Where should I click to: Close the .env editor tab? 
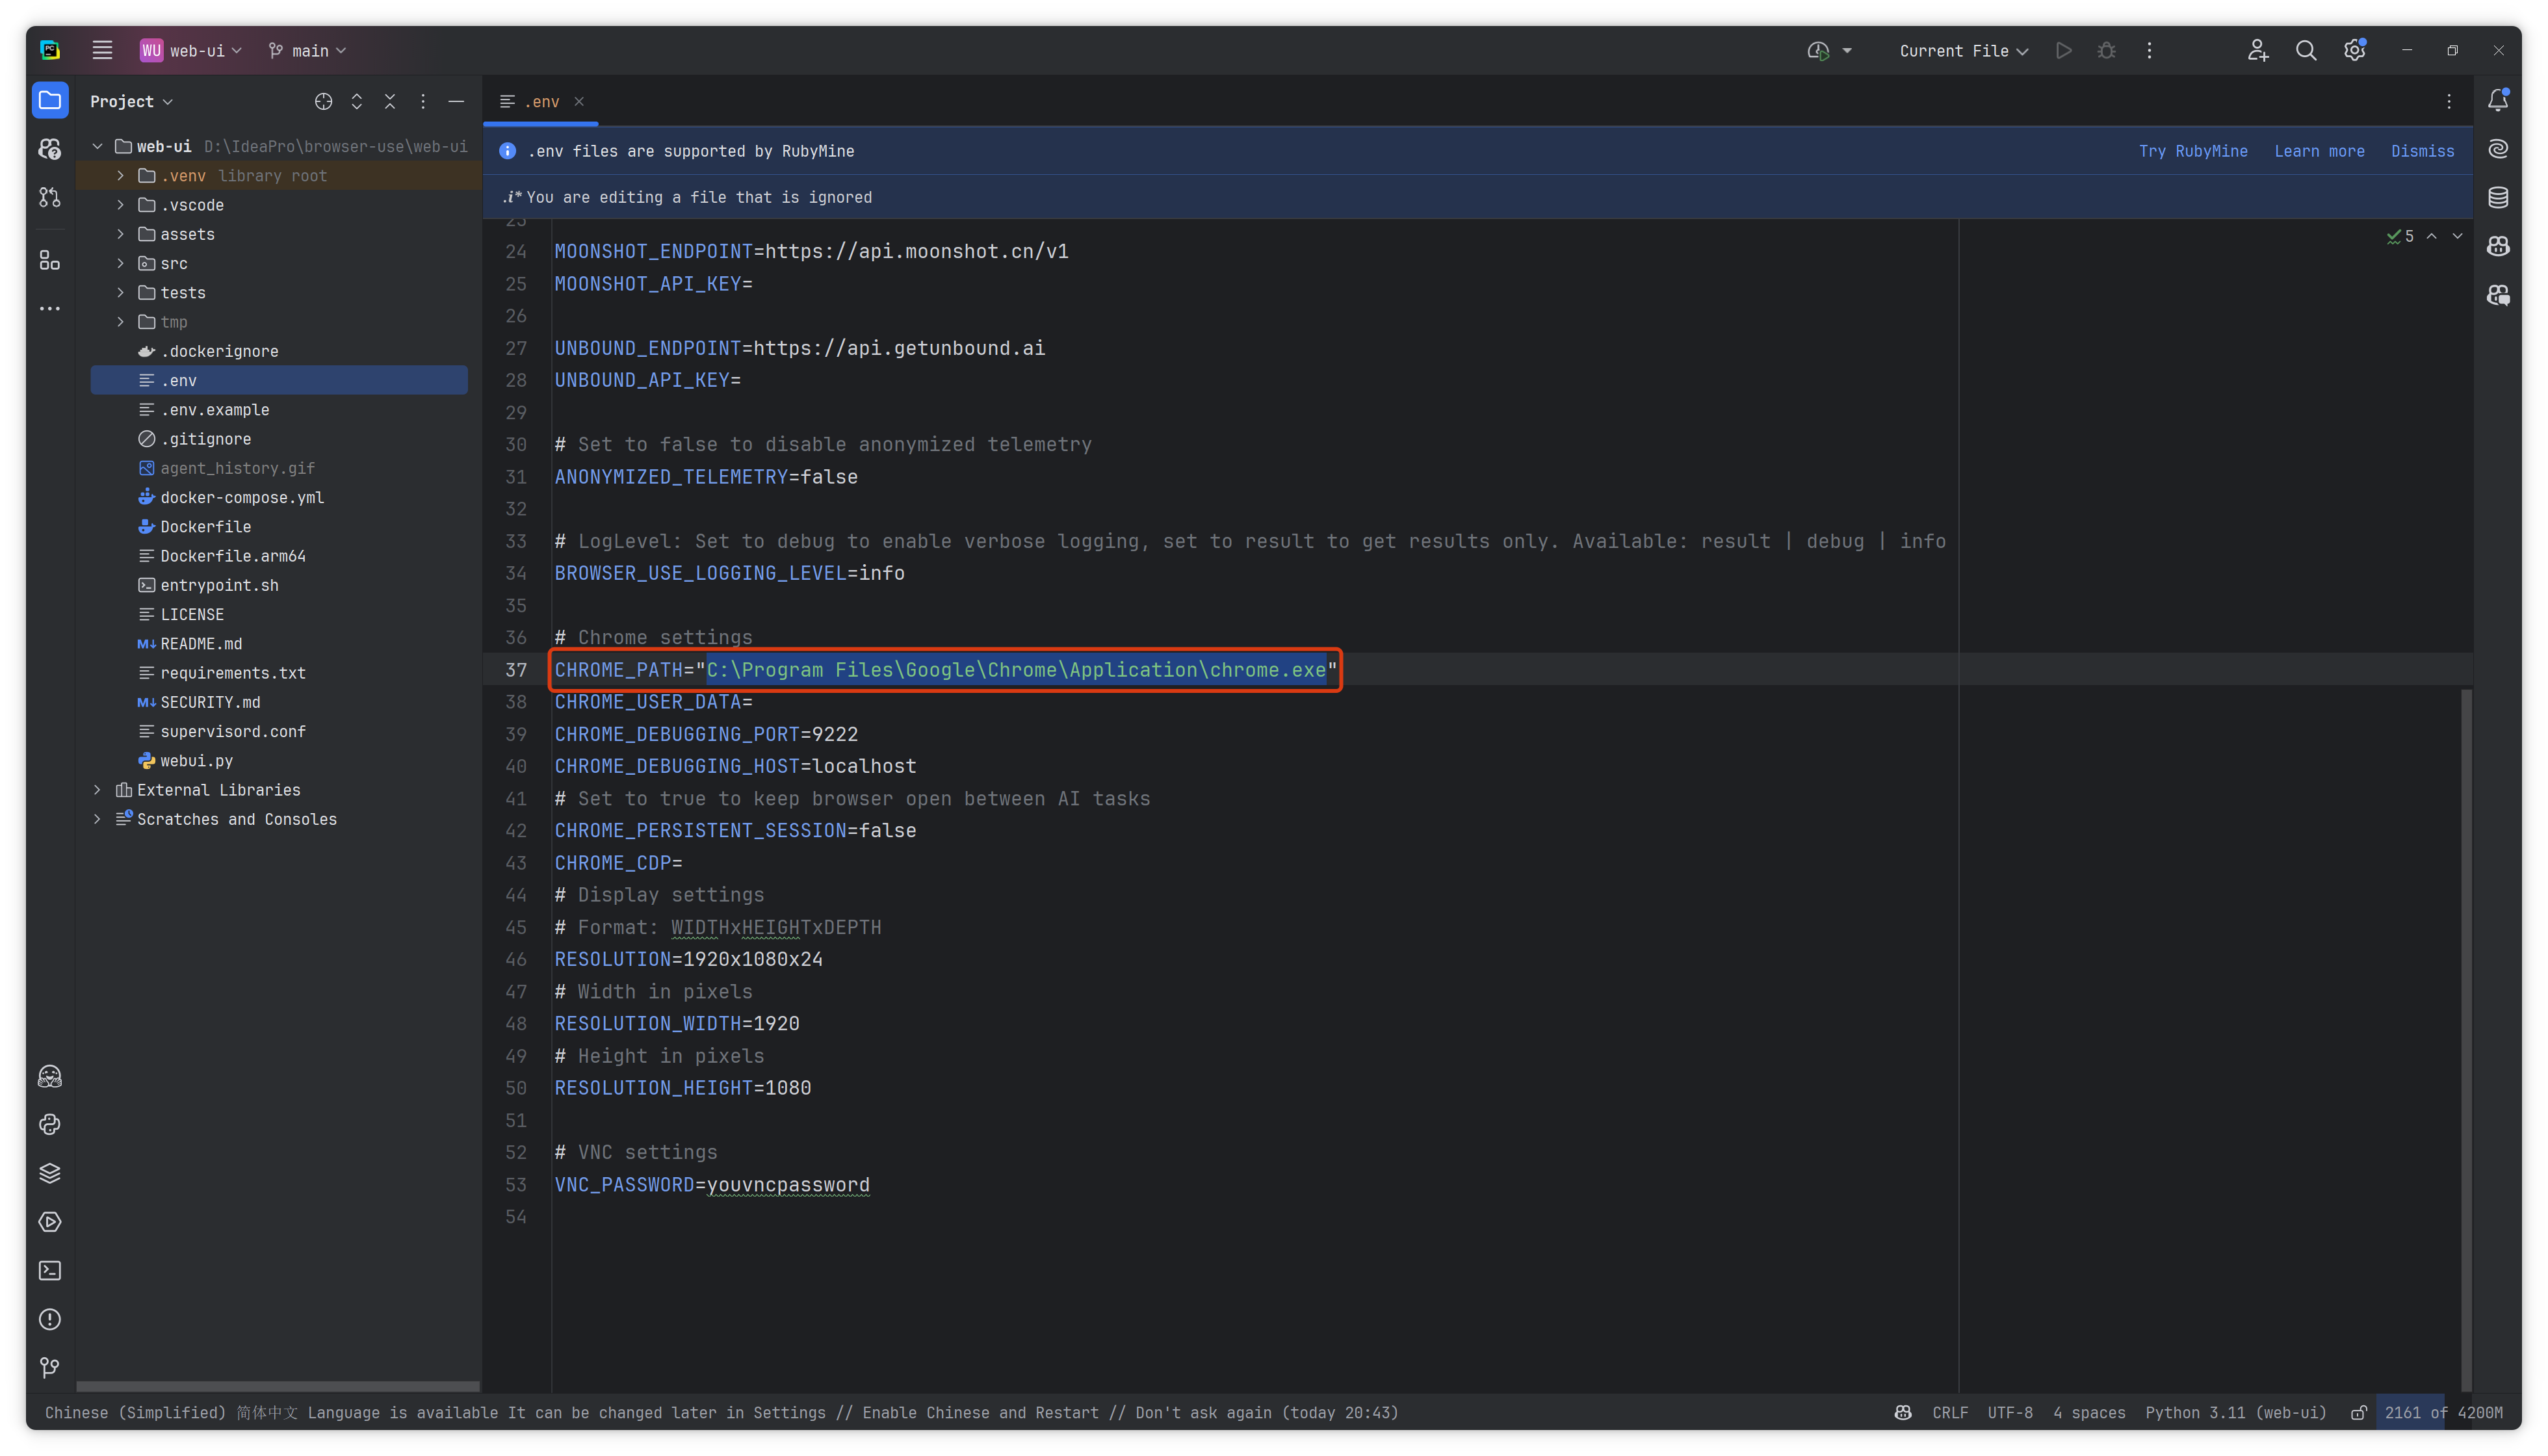(x=579, y=101)
